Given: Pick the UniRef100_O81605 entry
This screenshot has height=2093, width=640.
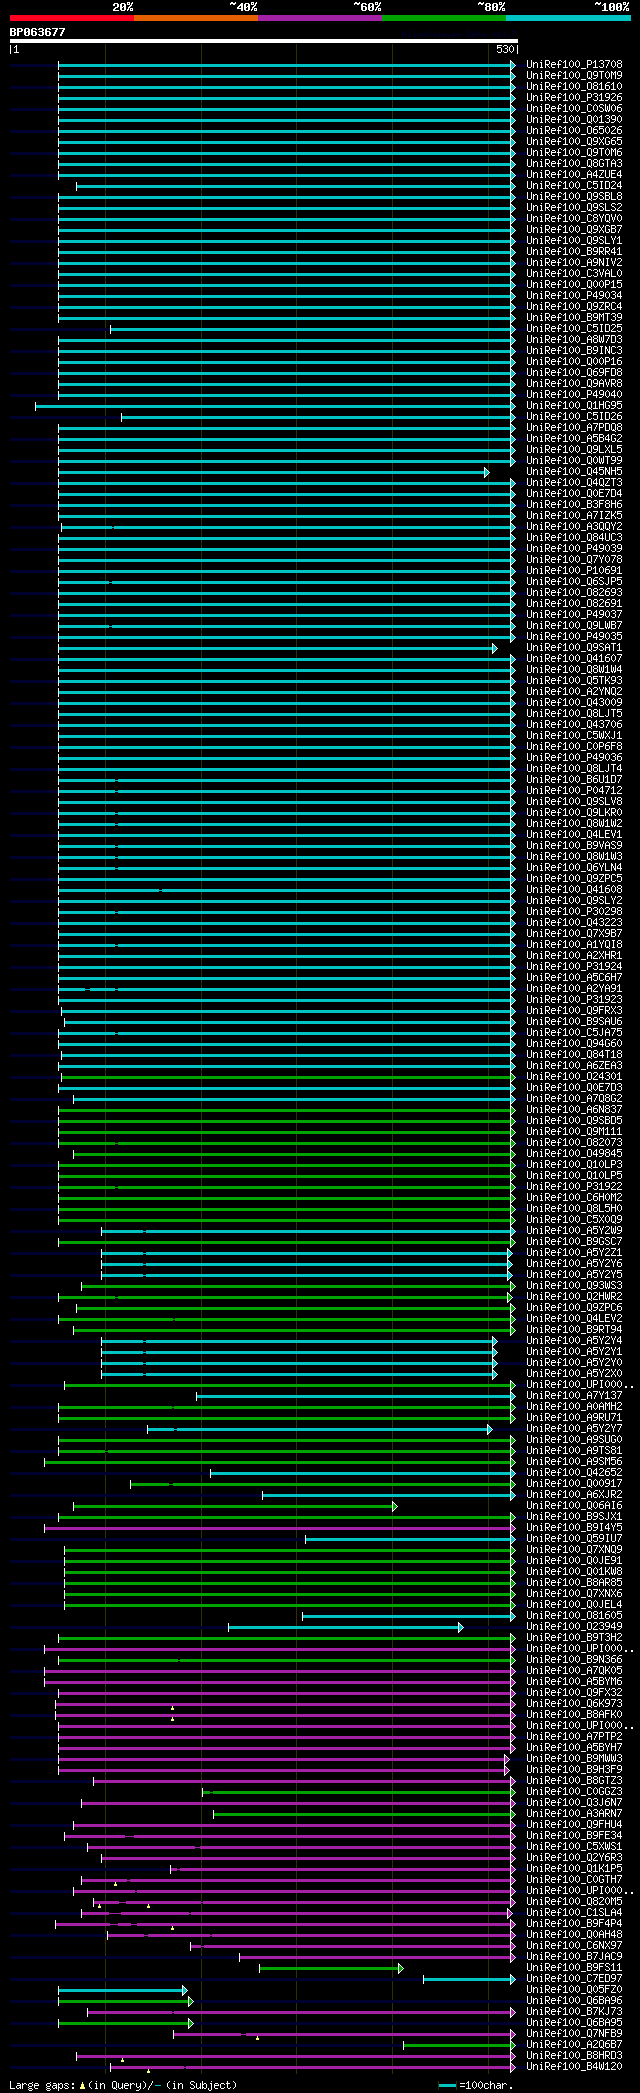Looking at the screenshot, I should click(x=574, y=1616).
